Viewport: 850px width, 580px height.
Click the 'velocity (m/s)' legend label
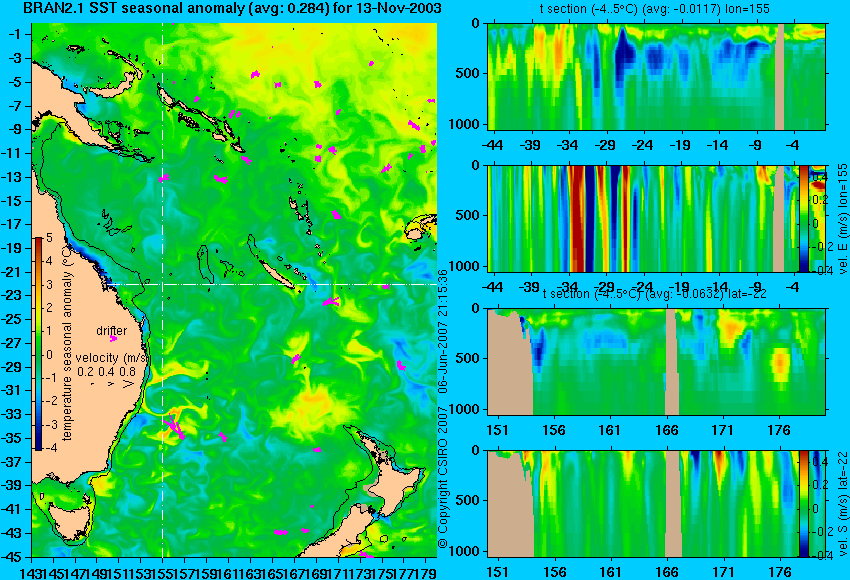click(x=112, y=358)
